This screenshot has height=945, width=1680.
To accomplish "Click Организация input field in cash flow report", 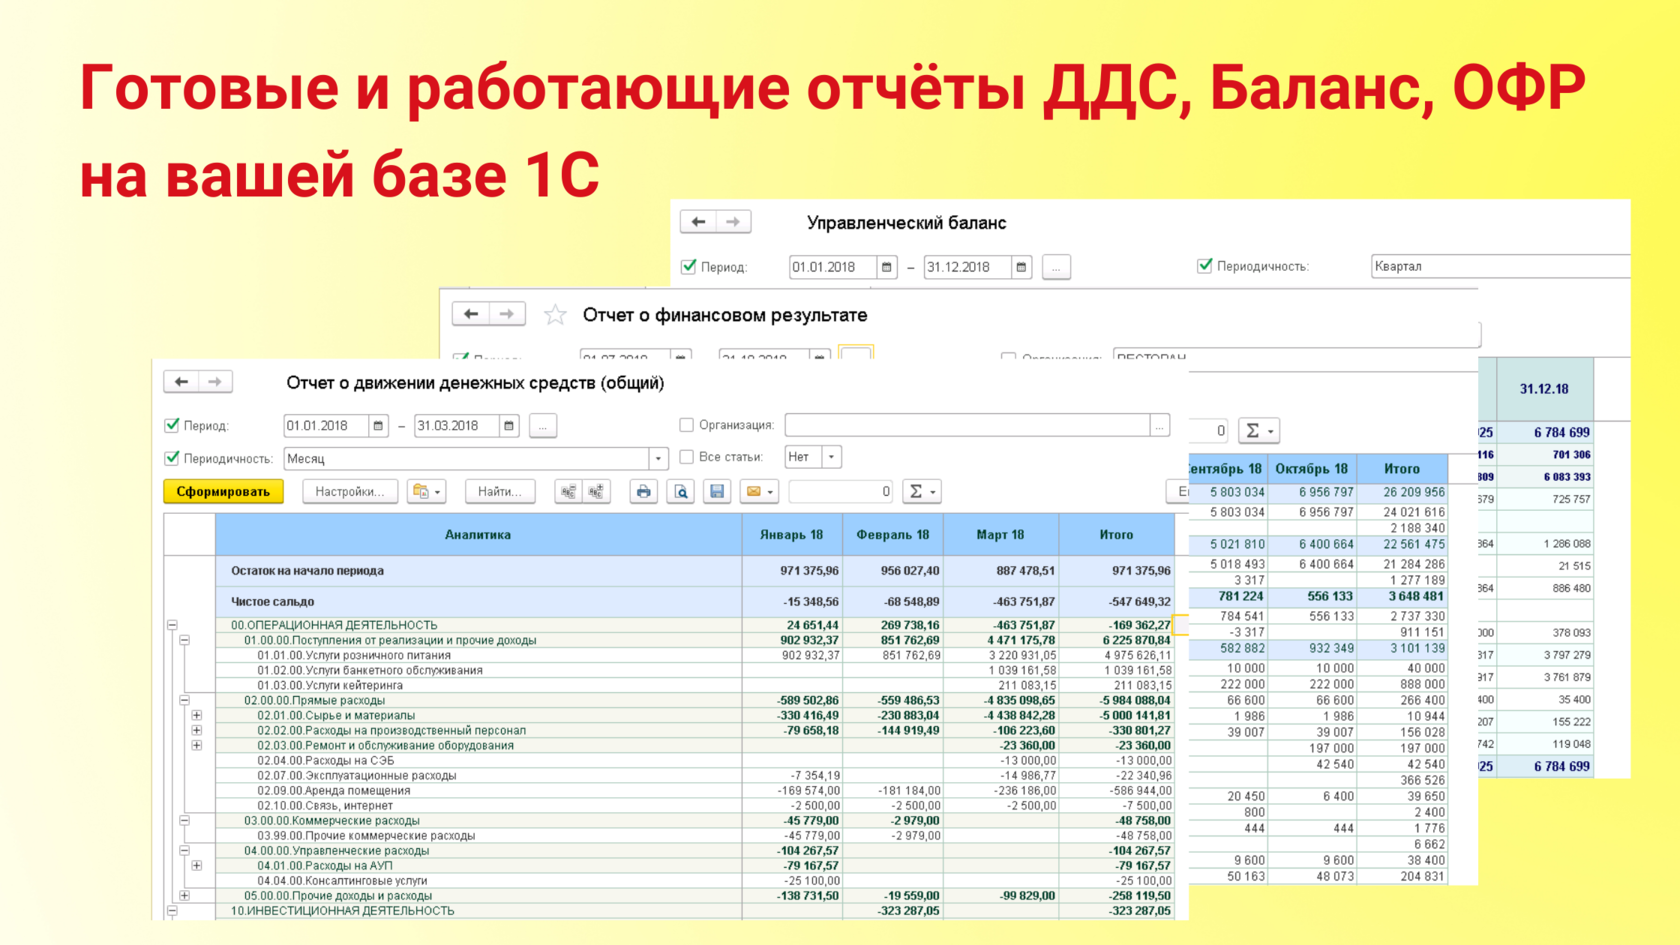I will [968, 425].
